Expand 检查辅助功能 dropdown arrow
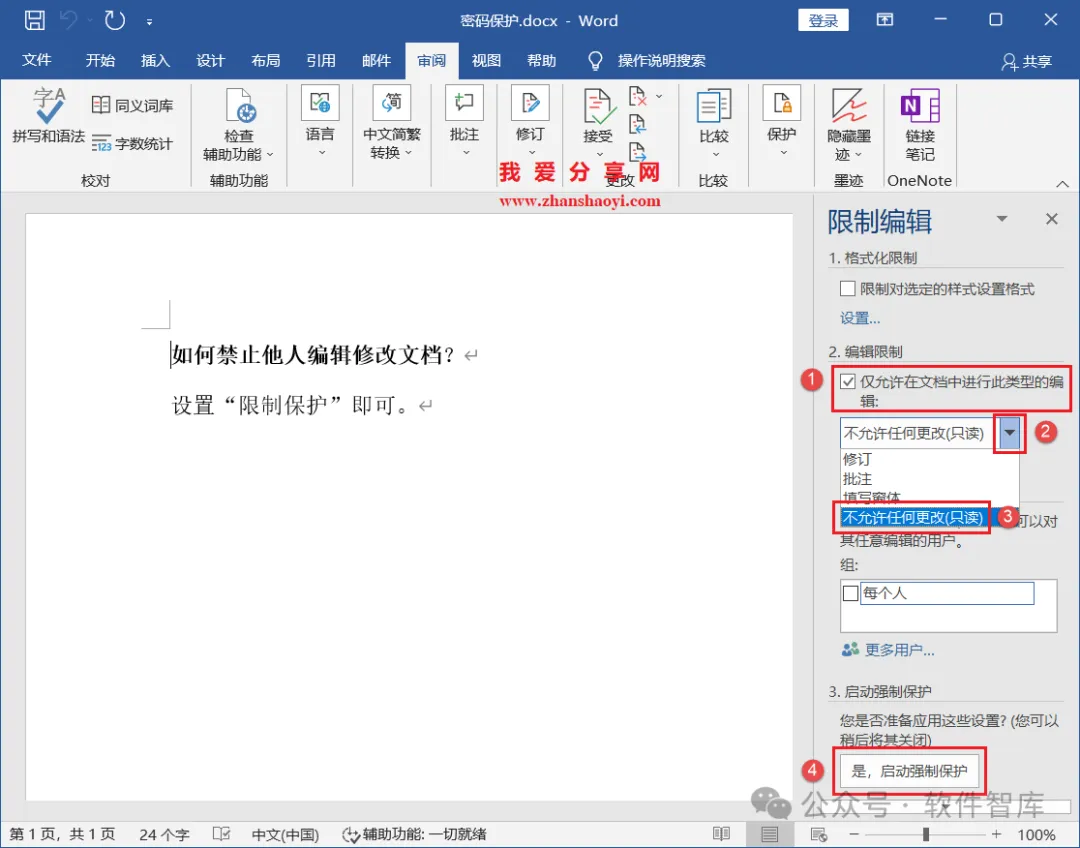 [269, 154]
